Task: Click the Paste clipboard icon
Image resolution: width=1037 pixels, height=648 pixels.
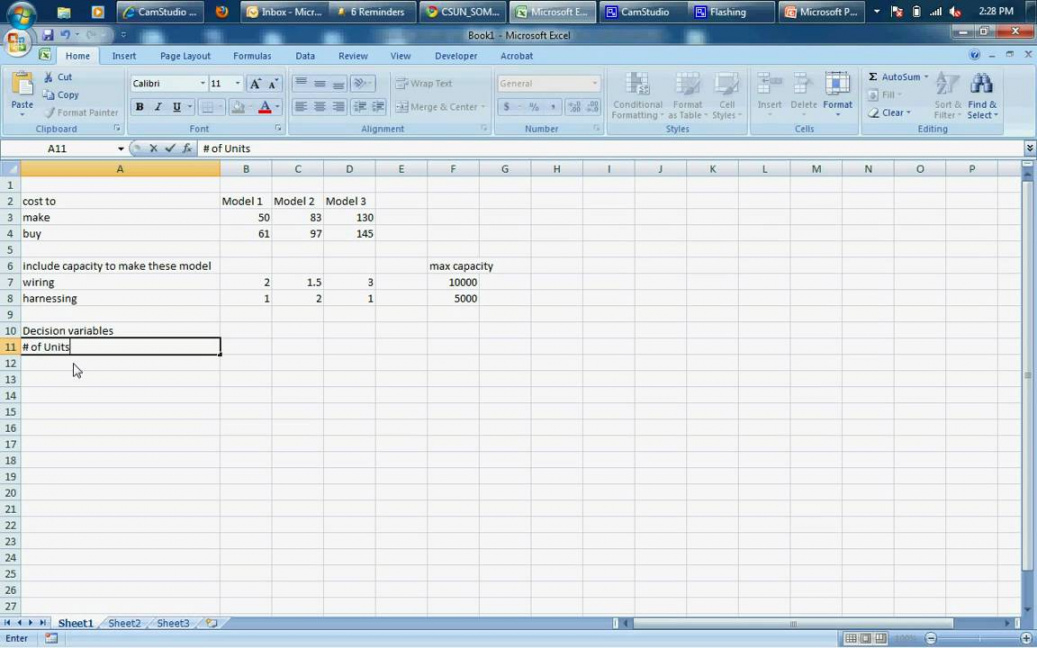Action: [21, 88]
